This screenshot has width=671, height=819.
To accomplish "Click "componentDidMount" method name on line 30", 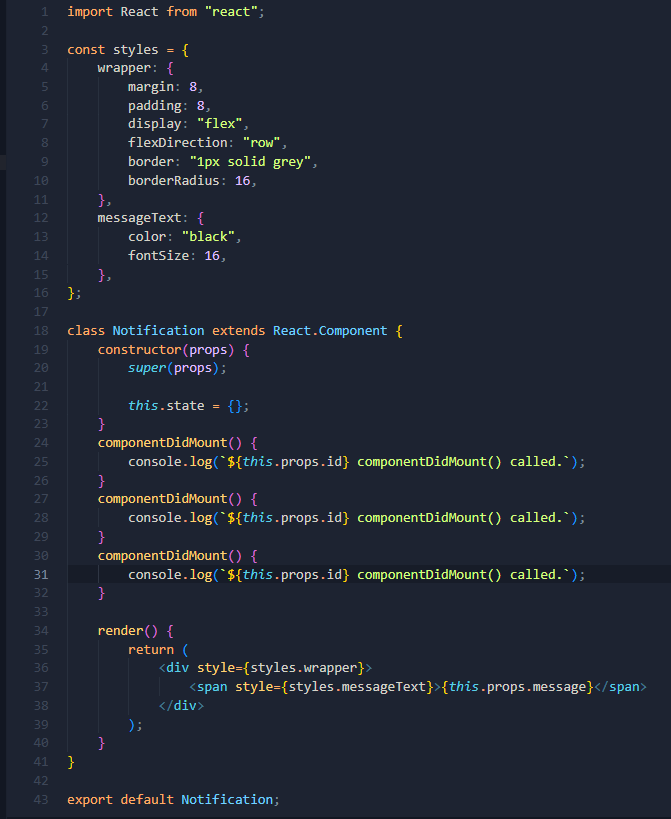I will 162,556.
